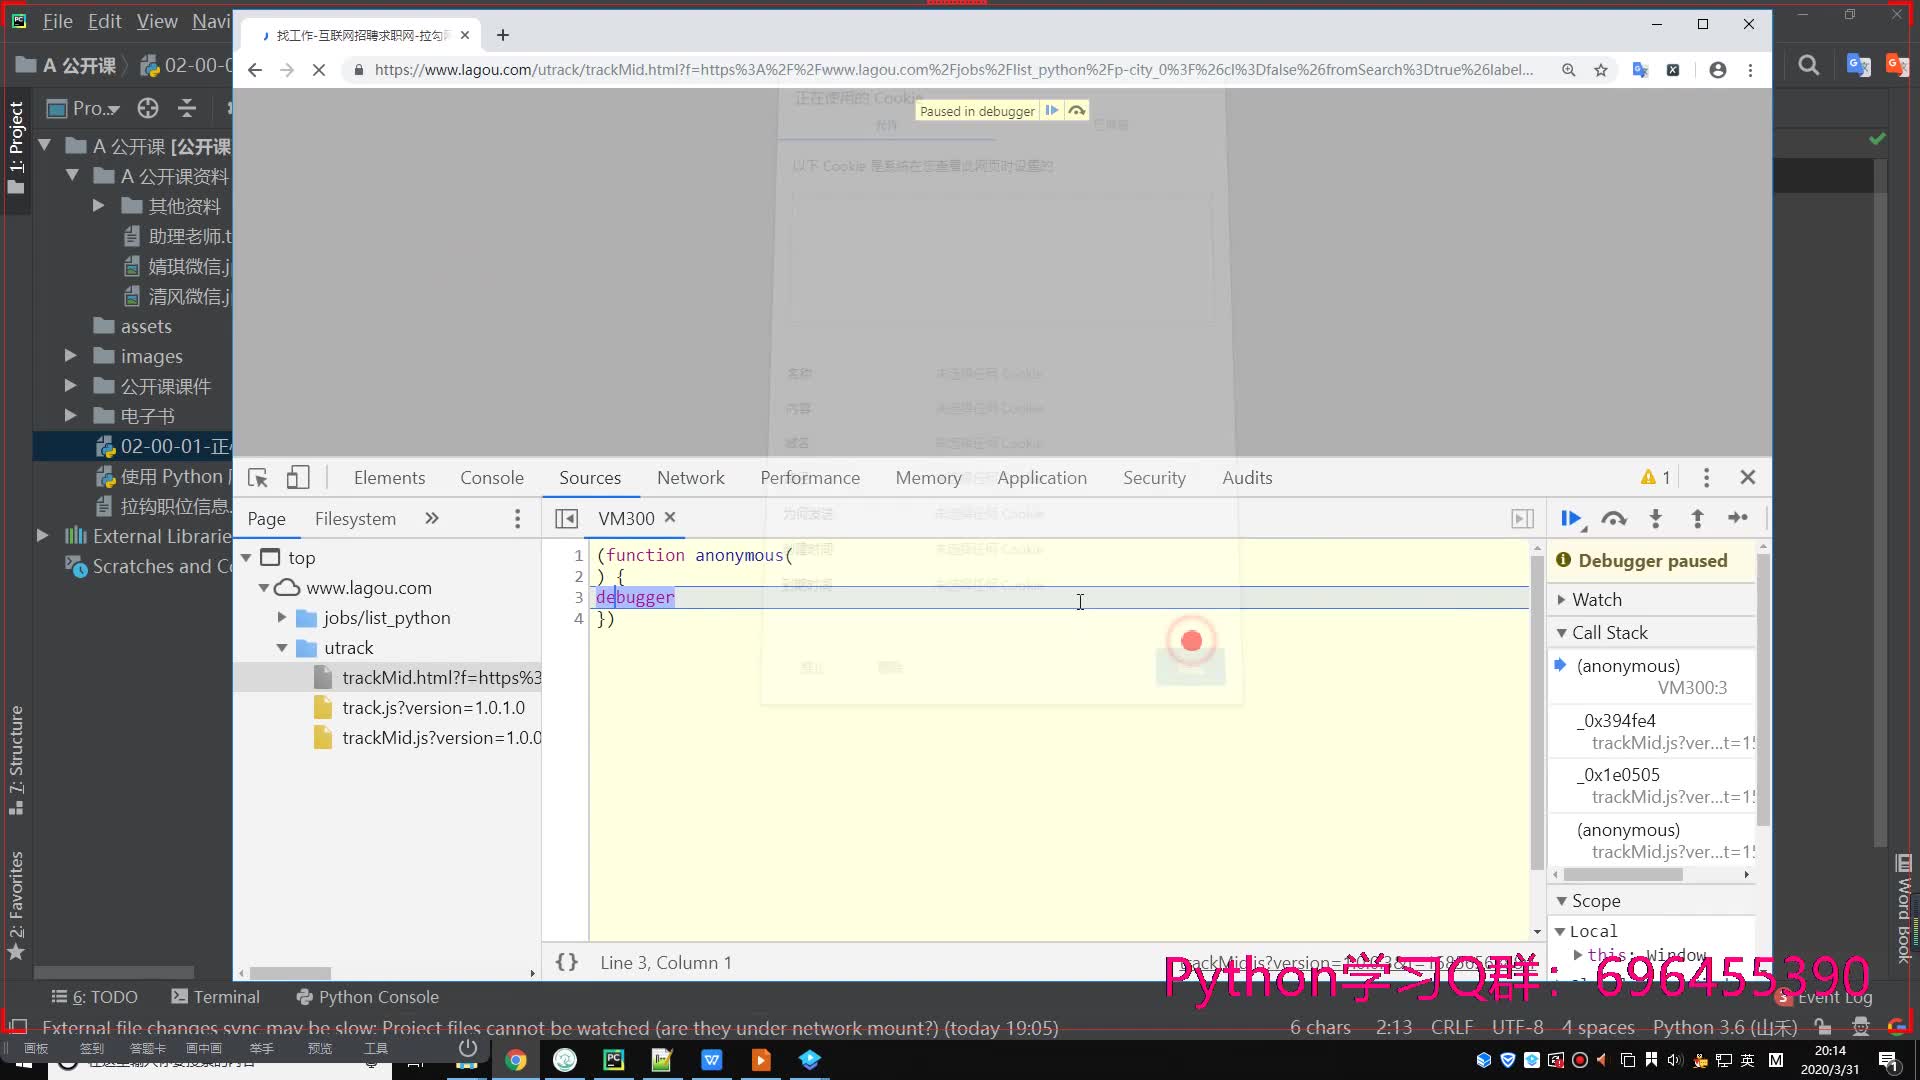1920x1080 pixels.
Task: Click the Step over next function call icon
Action: click(1614, 518)
